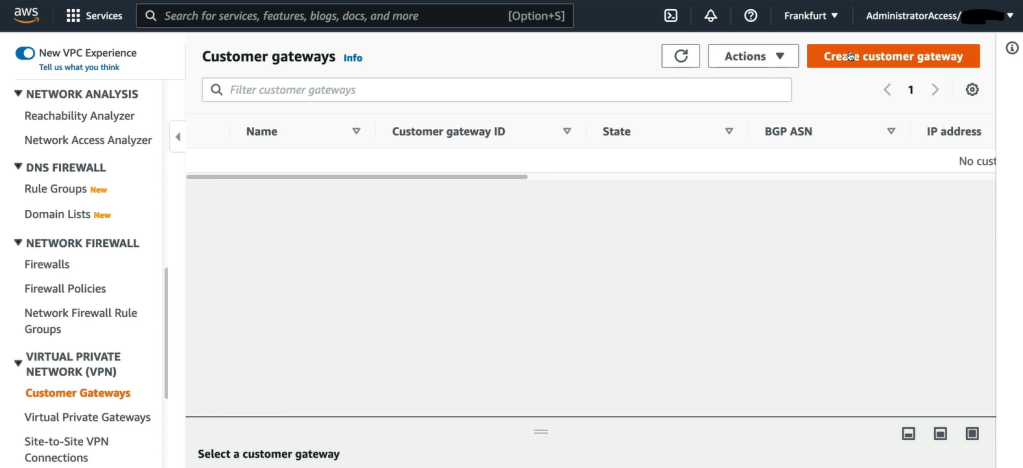Open the notifications bell
This screenshot has height=468, width=1023.
coord(711,16)
